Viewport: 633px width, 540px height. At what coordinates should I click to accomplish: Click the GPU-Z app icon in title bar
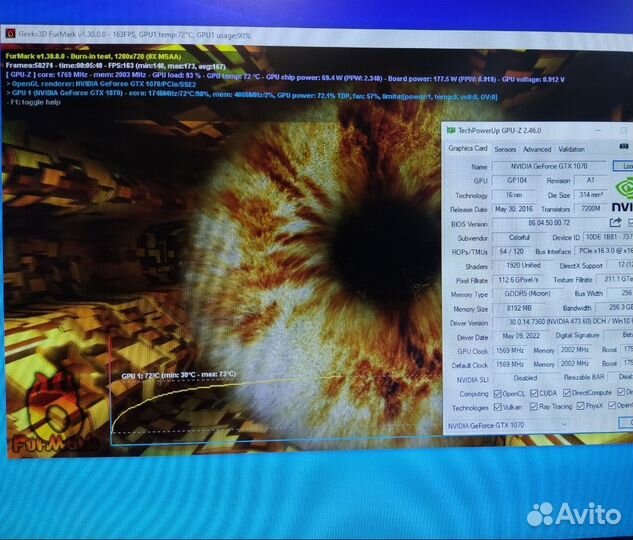pyautogui.click(x=451, y=130)
